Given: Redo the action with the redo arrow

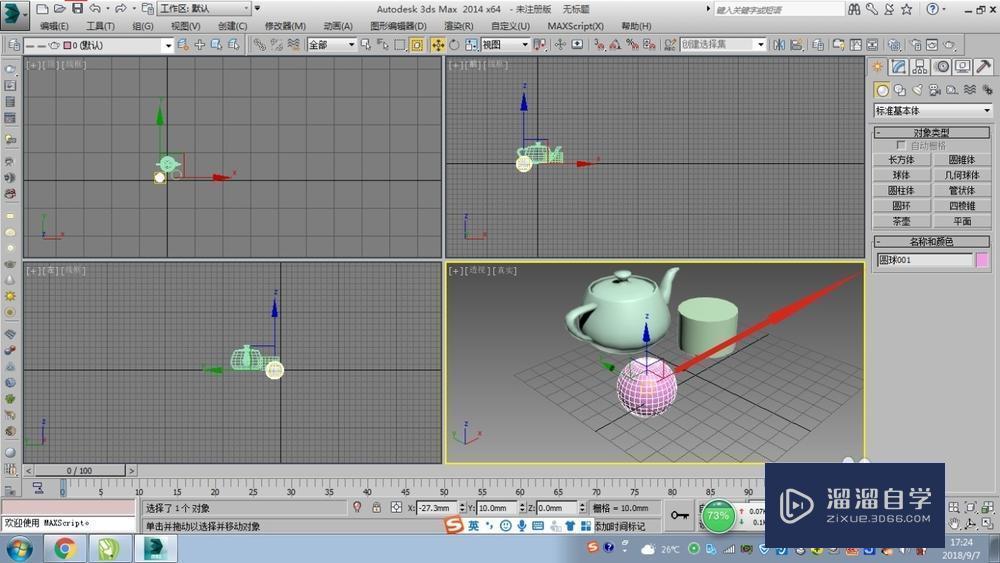Looking at the screenshot, I should pos(121,9).
